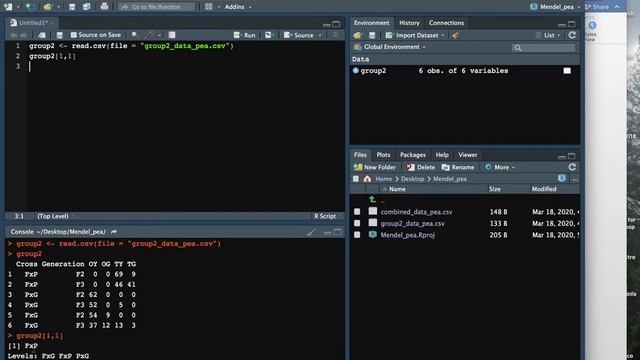The image size is (640, 360).
Task: Go up to the parent directory arrow
Action: pos(372,200)
